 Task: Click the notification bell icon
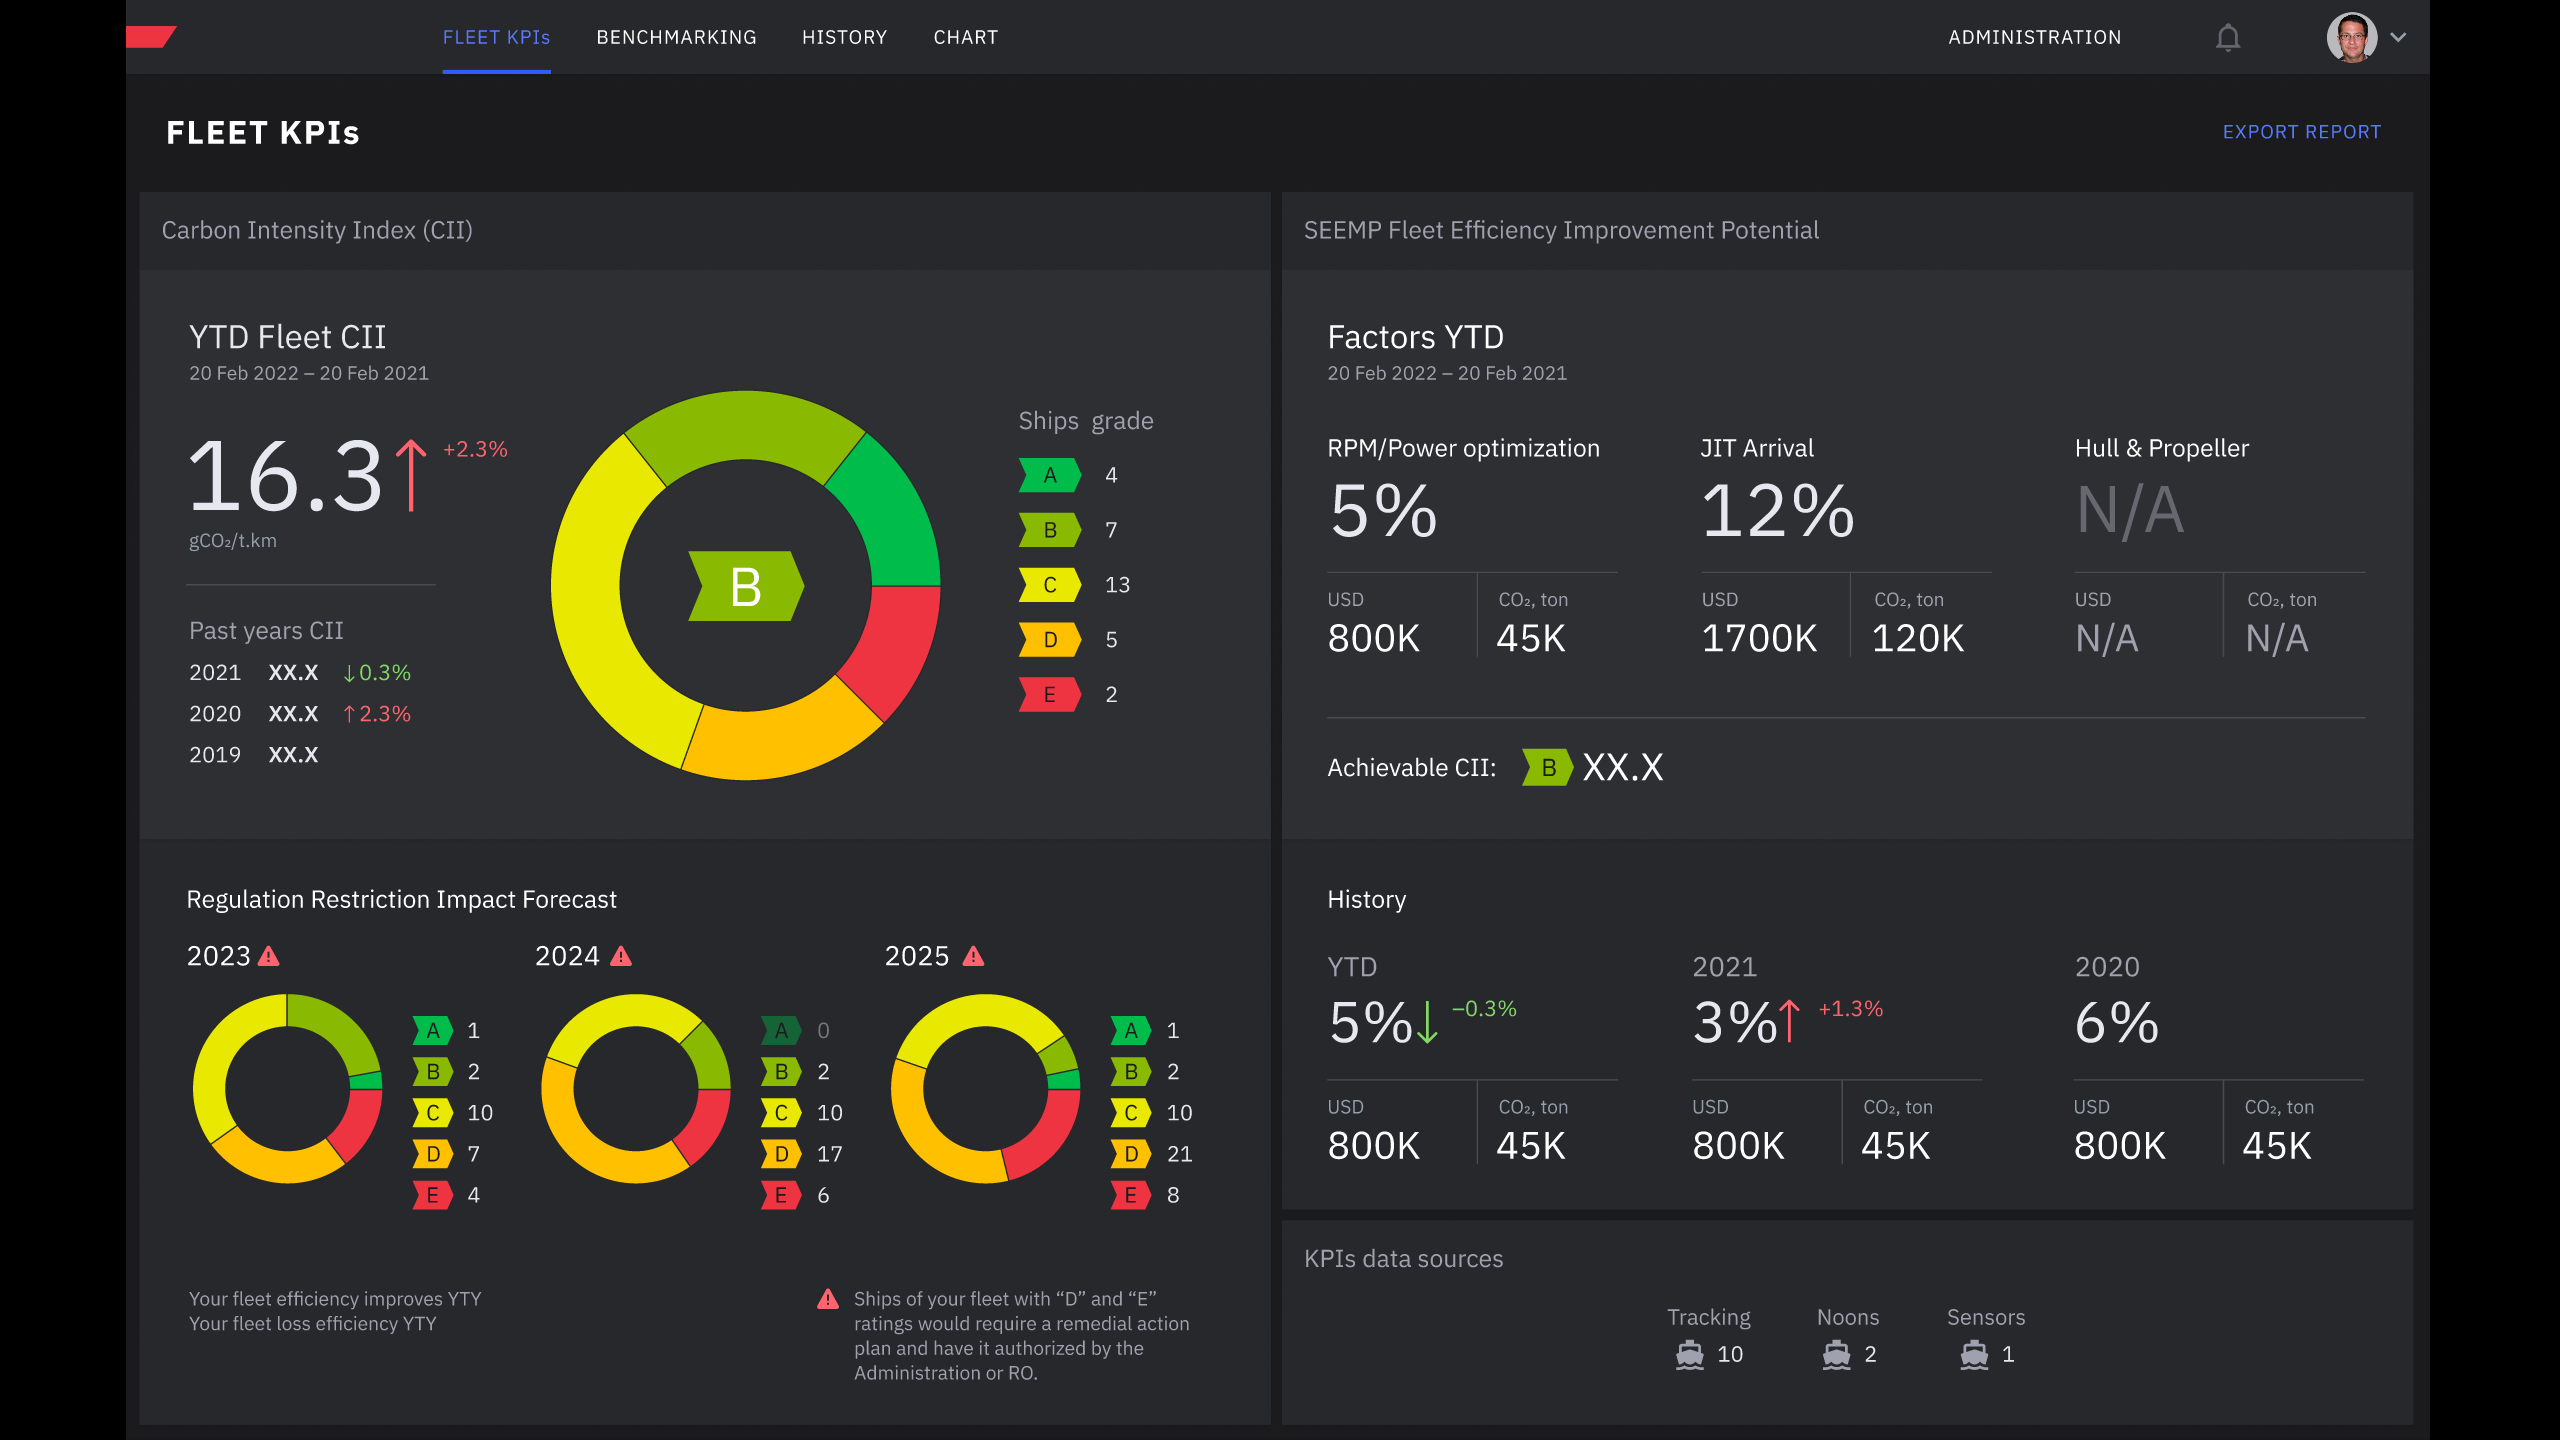(2227, 38)
